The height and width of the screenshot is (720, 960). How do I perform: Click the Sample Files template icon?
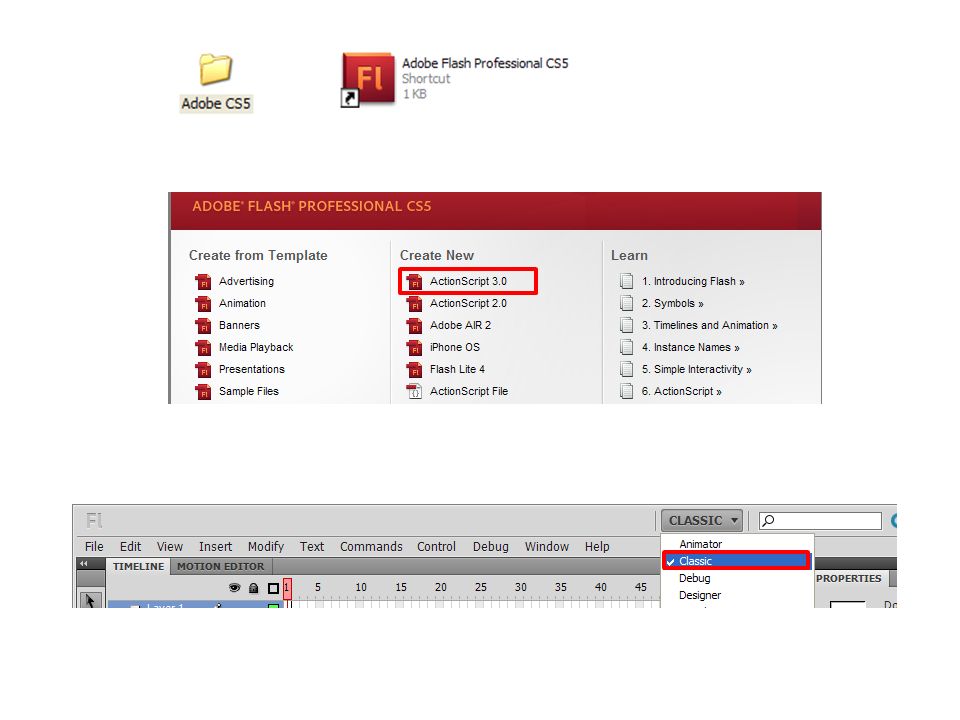(x=203, y=392)
